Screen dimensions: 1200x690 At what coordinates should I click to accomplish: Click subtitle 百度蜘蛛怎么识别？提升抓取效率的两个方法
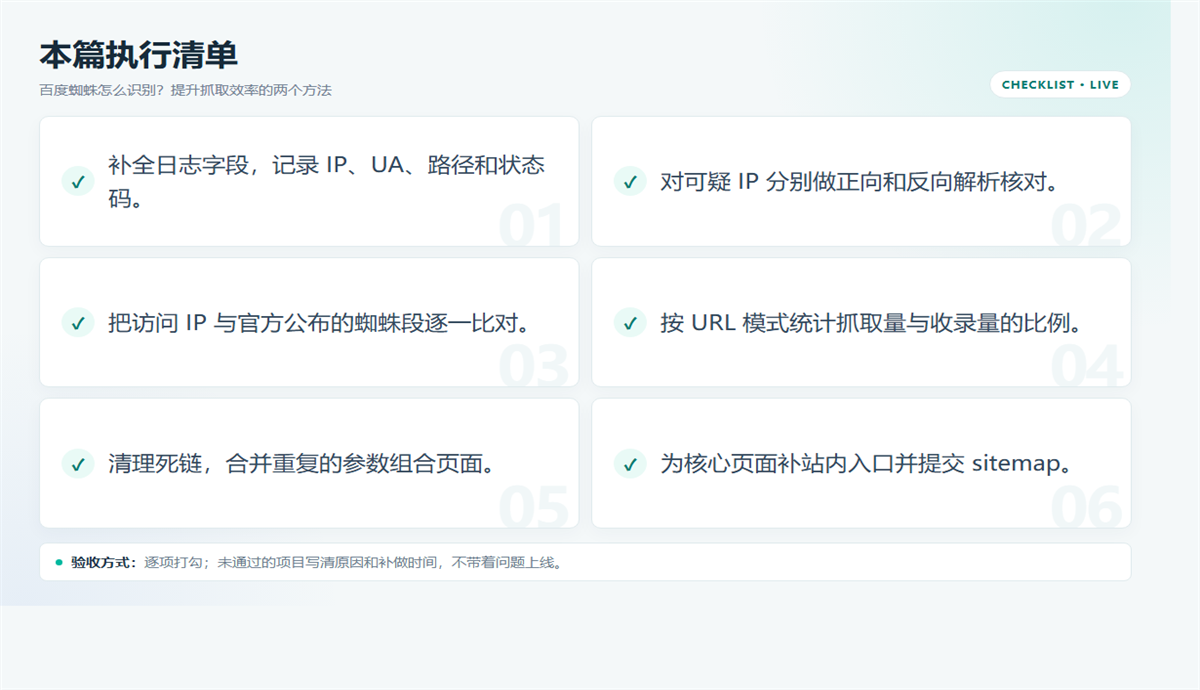[x=185, y=90]
